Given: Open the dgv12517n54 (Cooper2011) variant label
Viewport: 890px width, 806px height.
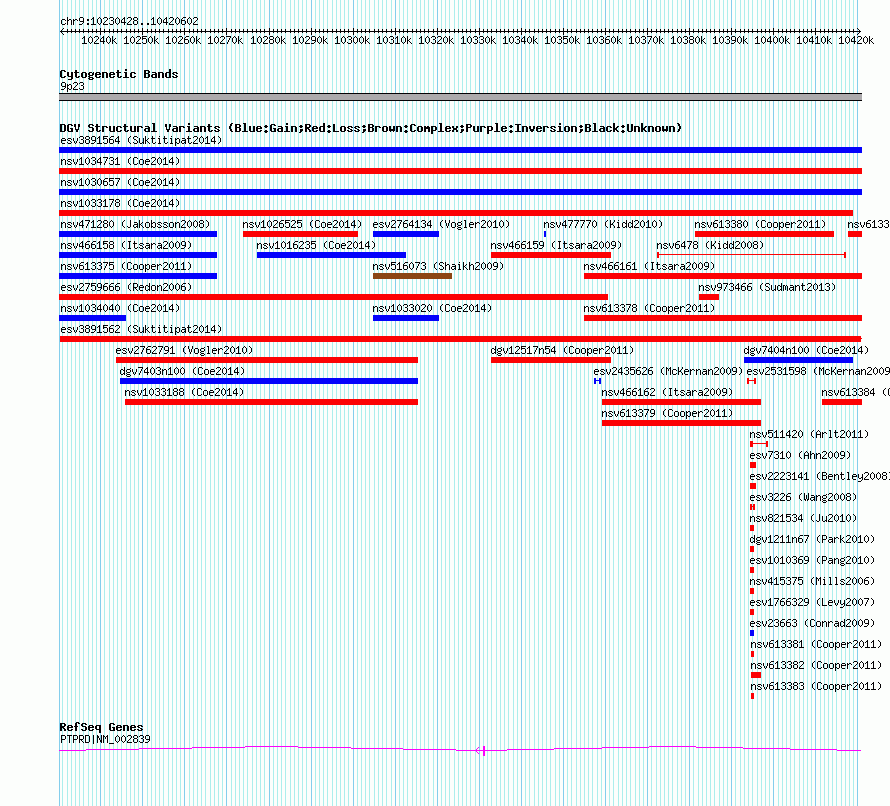Looking at the screenshot, I should pos(562,350).
